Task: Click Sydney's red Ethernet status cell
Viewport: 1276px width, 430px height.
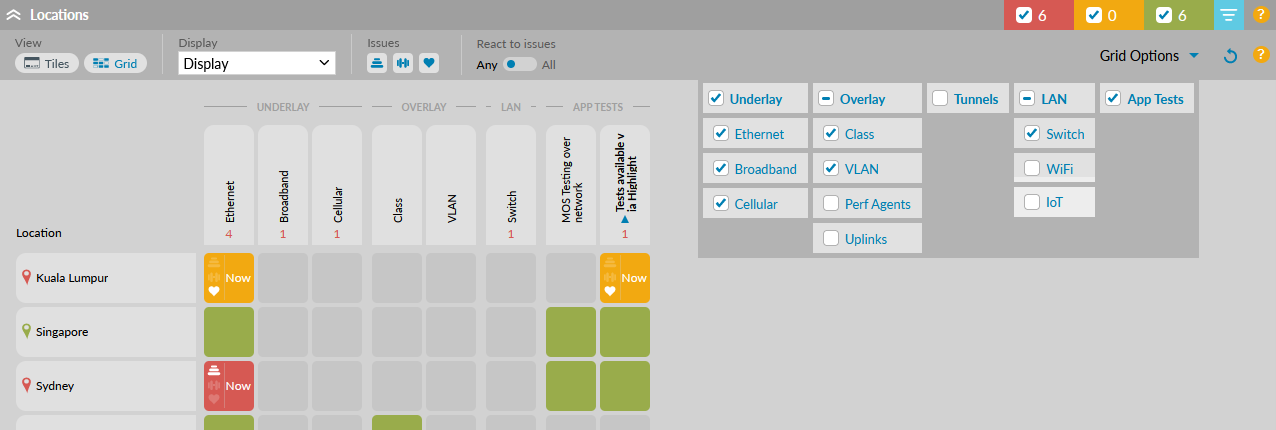Action: point(229,386)
